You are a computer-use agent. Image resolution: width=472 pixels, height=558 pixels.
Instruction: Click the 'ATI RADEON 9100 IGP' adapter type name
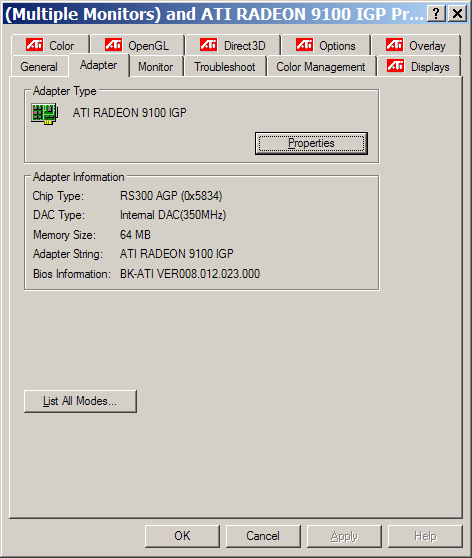(130, 113)
